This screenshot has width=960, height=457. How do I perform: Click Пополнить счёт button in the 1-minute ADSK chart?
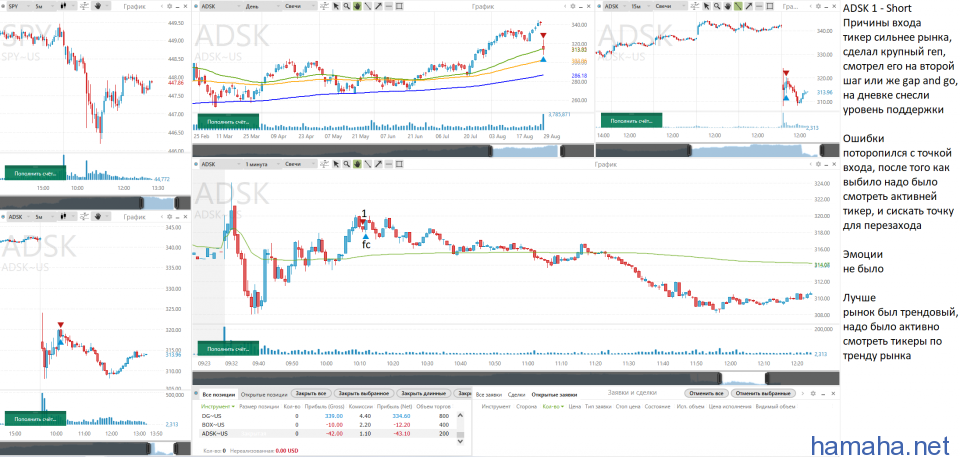pyautogui.click(x=228, y=349)
